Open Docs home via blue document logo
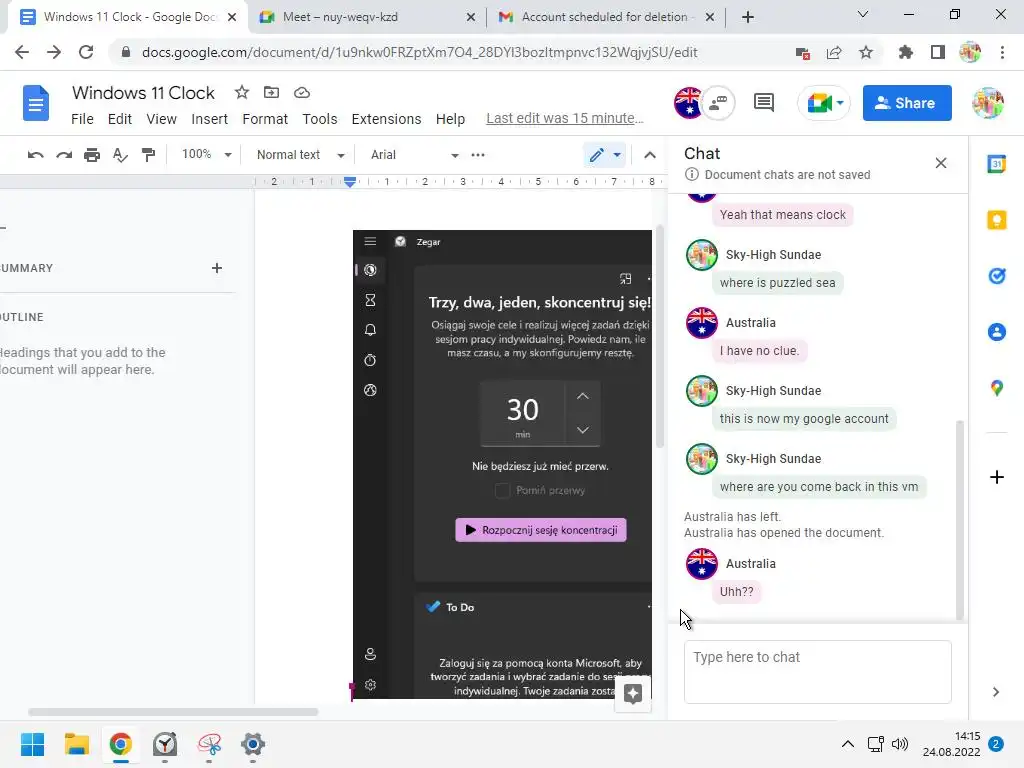 pyautogui.click(x=36, y=103)
